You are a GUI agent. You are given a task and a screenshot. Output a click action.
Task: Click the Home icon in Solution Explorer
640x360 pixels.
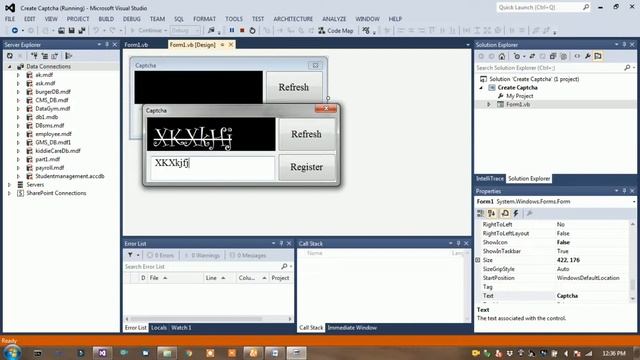coord(502,56)
